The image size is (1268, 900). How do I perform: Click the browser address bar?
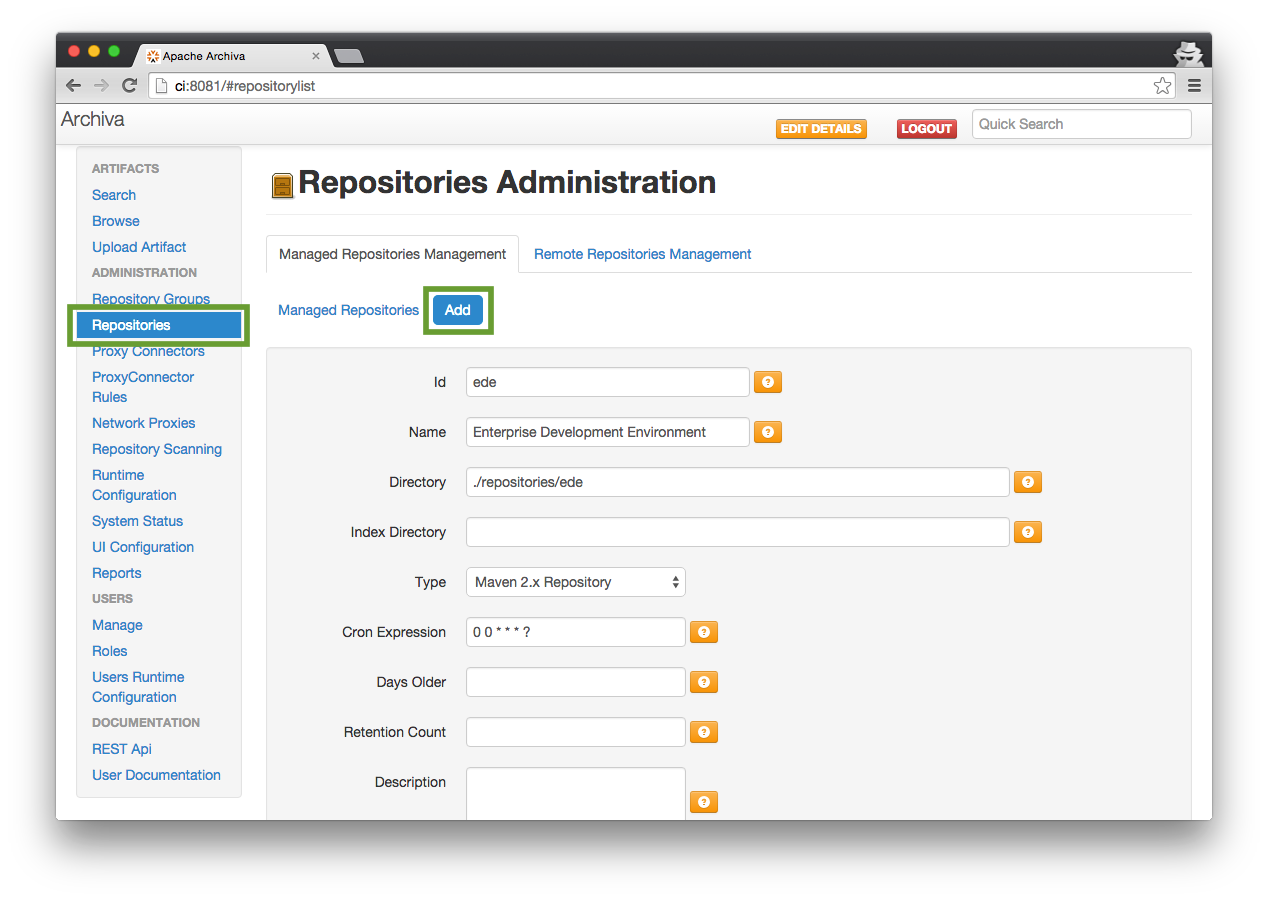pos(660,86)
